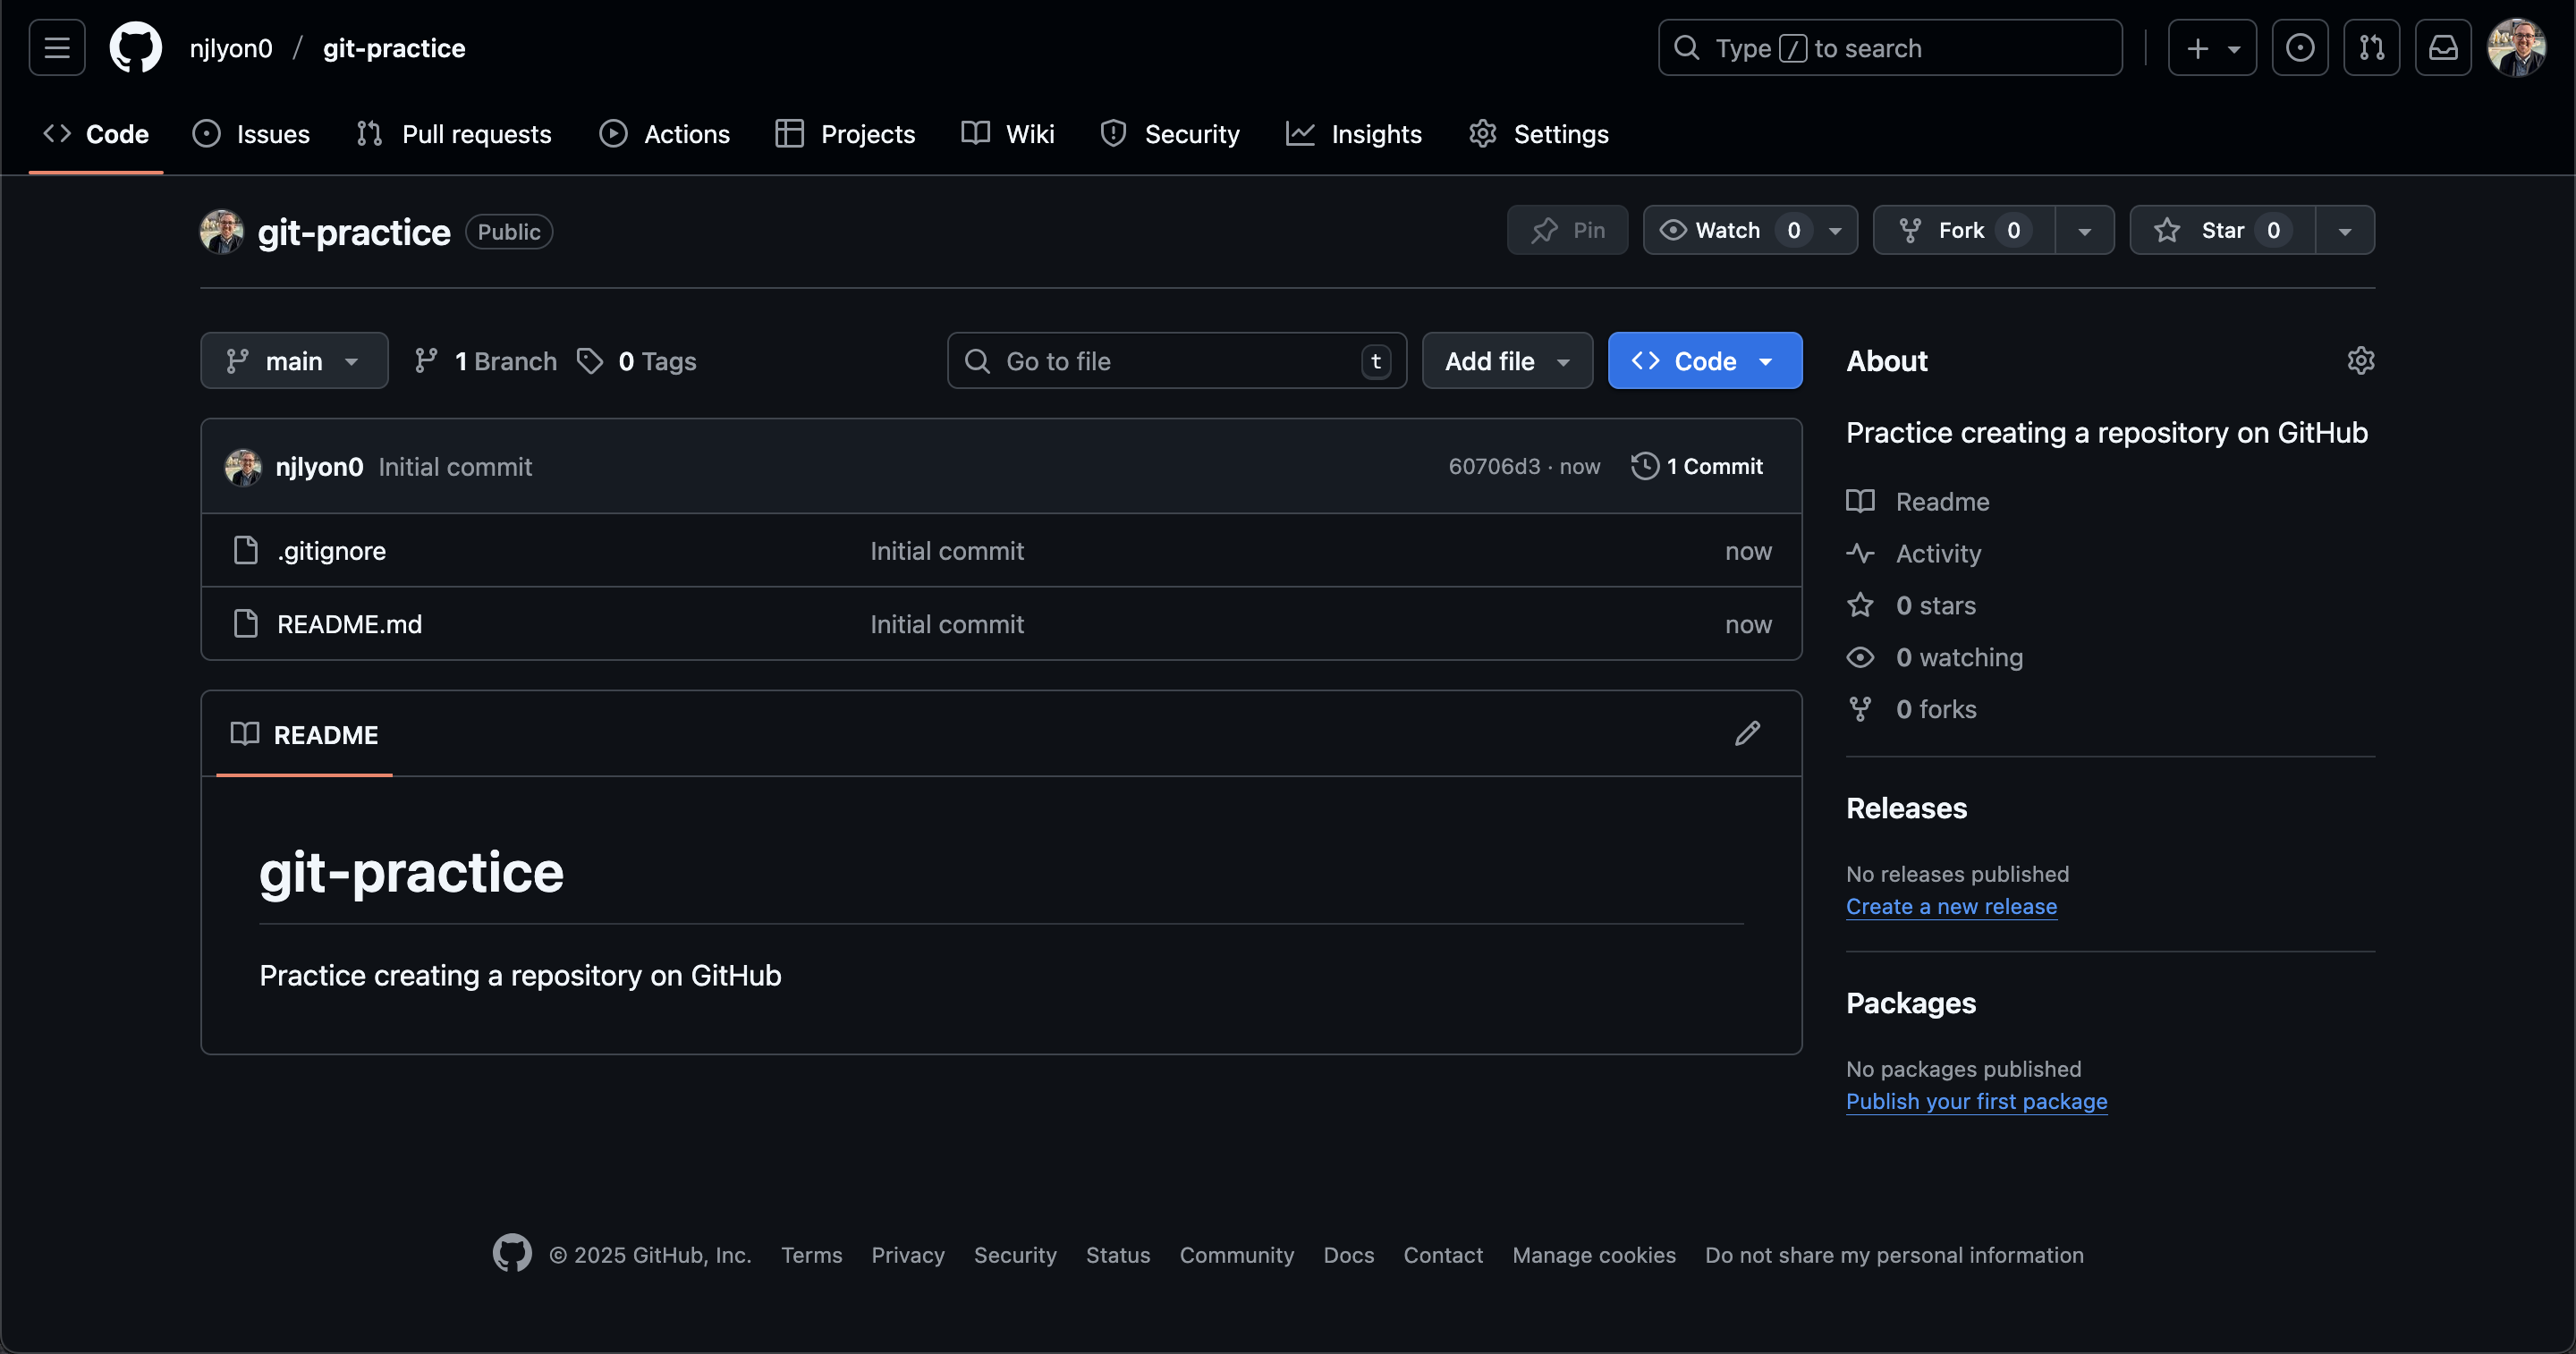The height and width of the screenshot is (1354, 2576).
Task: Pin the git-practice repository
Action: pyautogui.click(x=1566, y=230)
